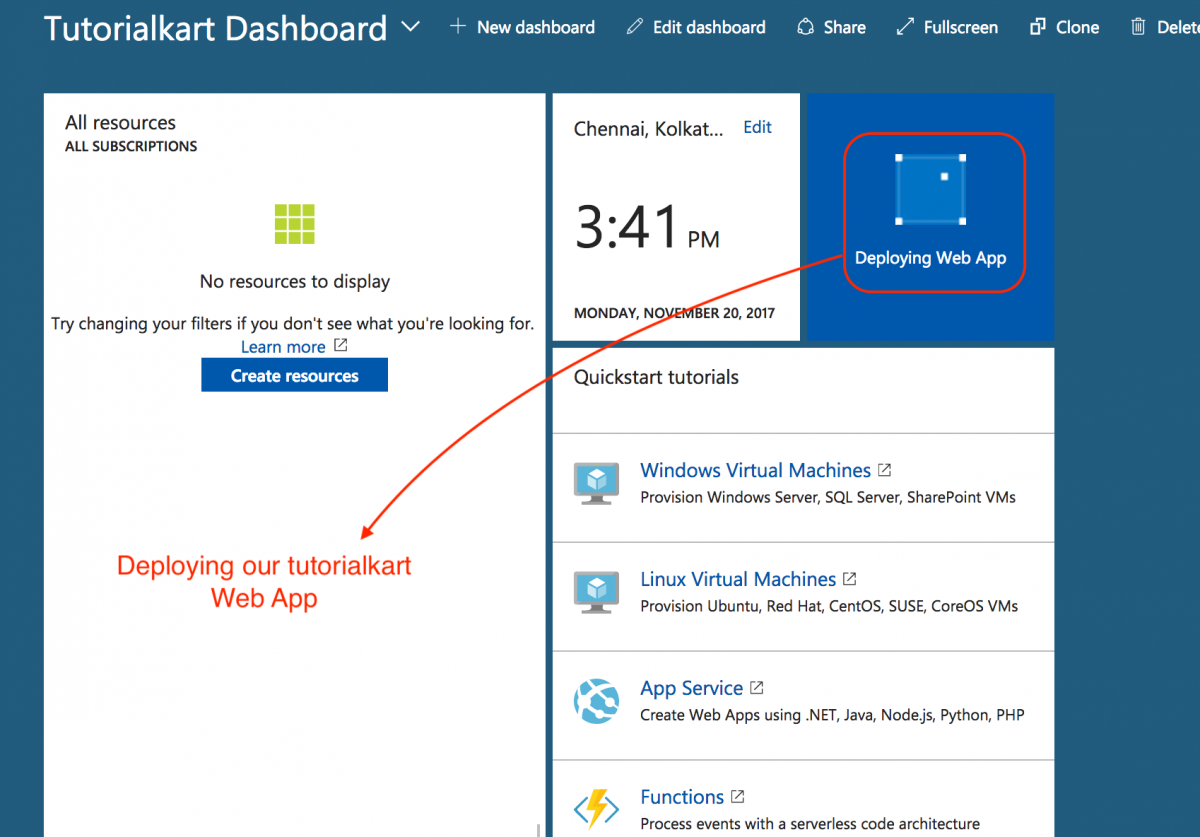Image resolution: width=1200 pixels, height=837 pixels.
Task: Open Linux Virtual Machines tutorial link
Action: (738, 579)
